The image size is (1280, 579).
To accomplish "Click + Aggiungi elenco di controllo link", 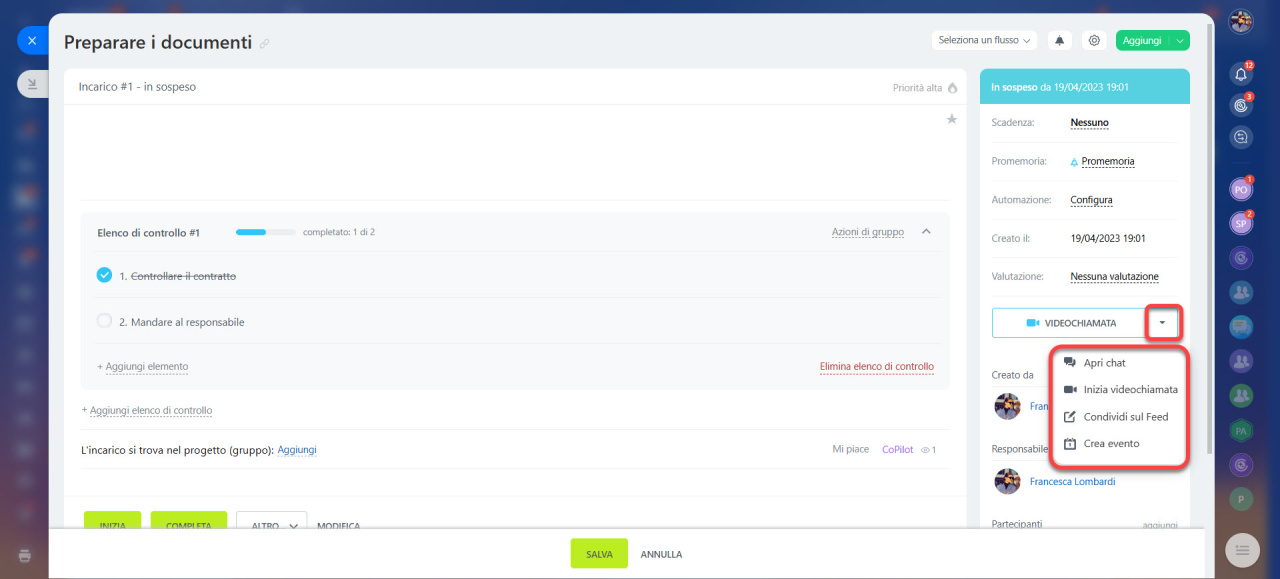I will [x=146, y=411].
